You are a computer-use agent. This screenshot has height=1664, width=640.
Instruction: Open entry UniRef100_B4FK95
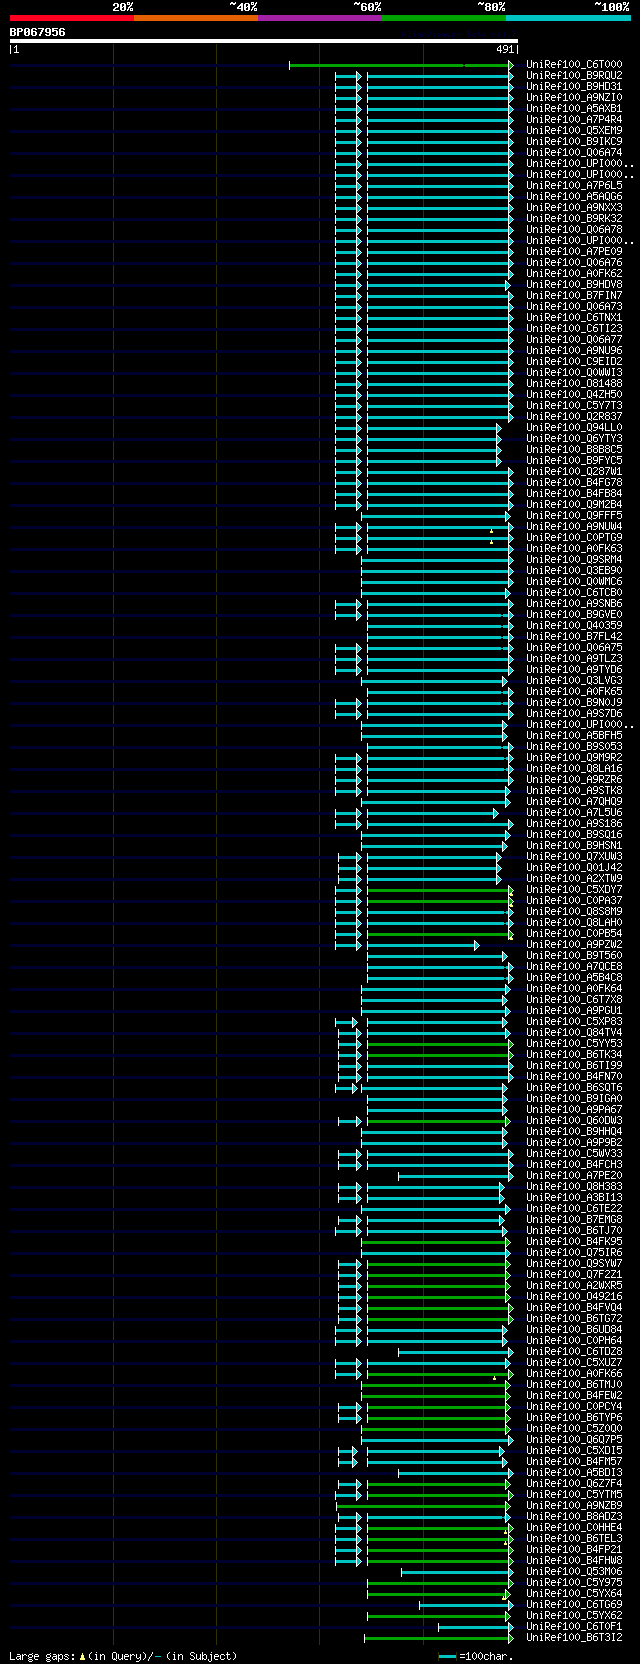[x=574, y=1242]
